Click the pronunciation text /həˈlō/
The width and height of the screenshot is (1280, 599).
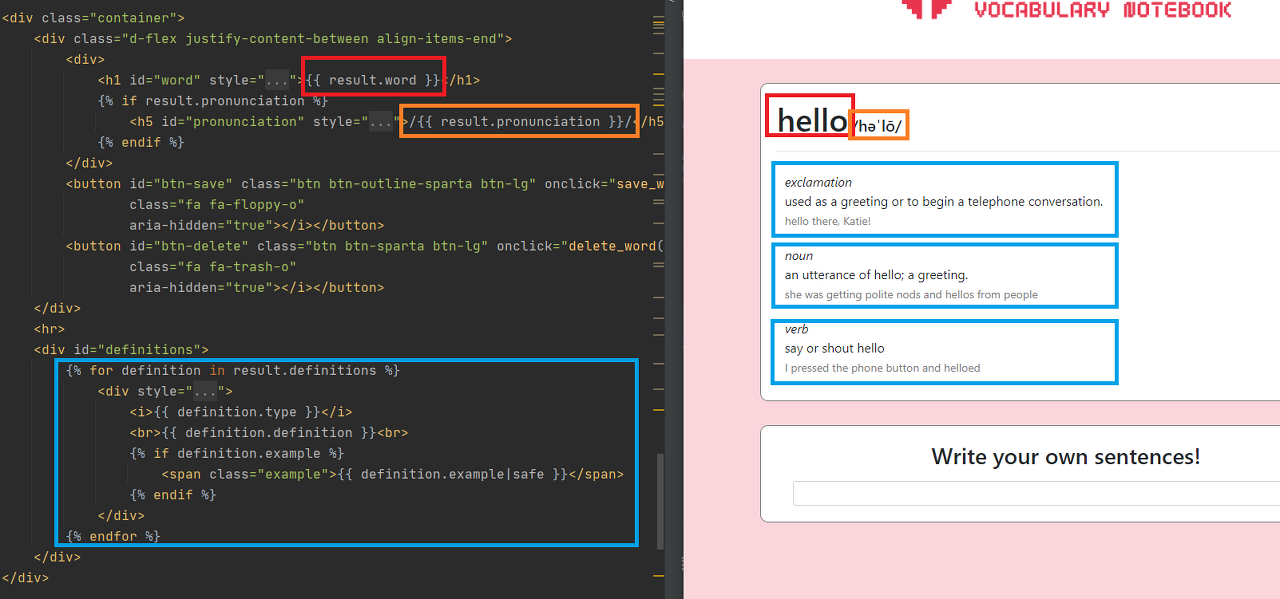click(x=878, y=126)
